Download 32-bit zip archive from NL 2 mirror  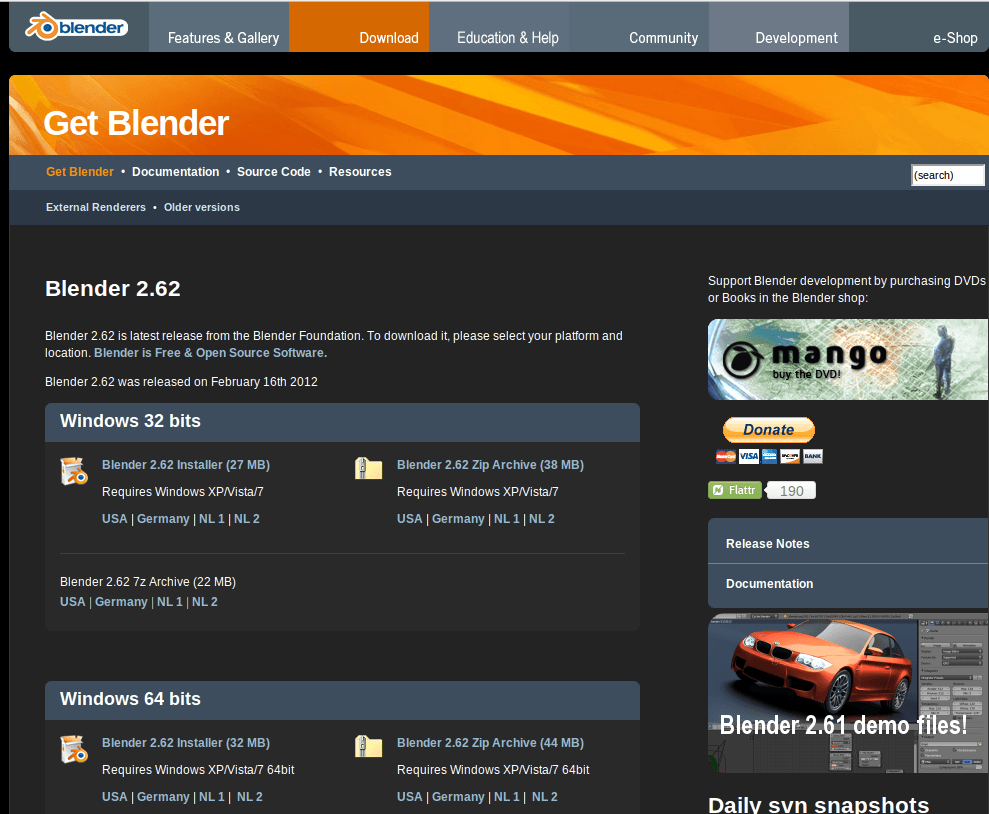pos(542,519)
